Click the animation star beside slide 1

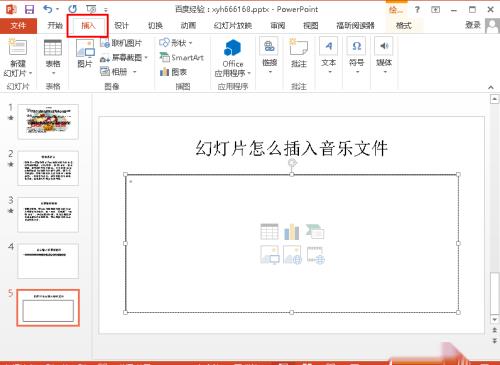click(11, 118)
